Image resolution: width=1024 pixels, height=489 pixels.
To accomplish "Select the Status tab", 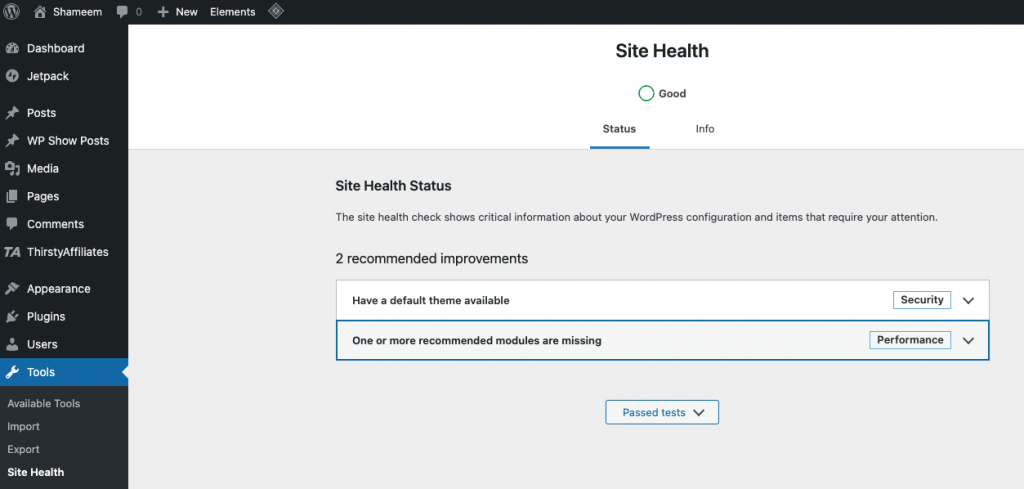I will 619,129.
